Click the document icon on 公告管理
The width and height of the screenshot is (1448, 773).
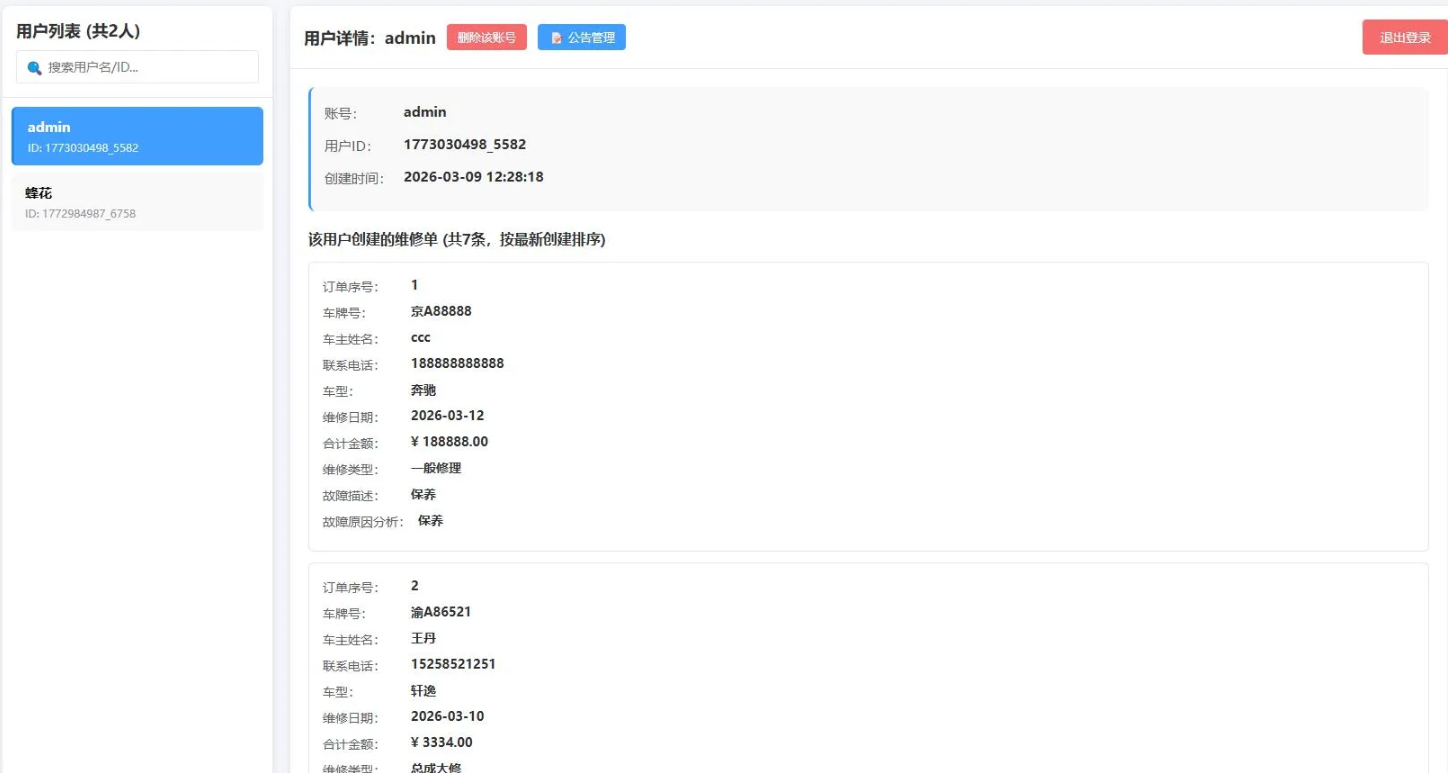tap(557, 38)
